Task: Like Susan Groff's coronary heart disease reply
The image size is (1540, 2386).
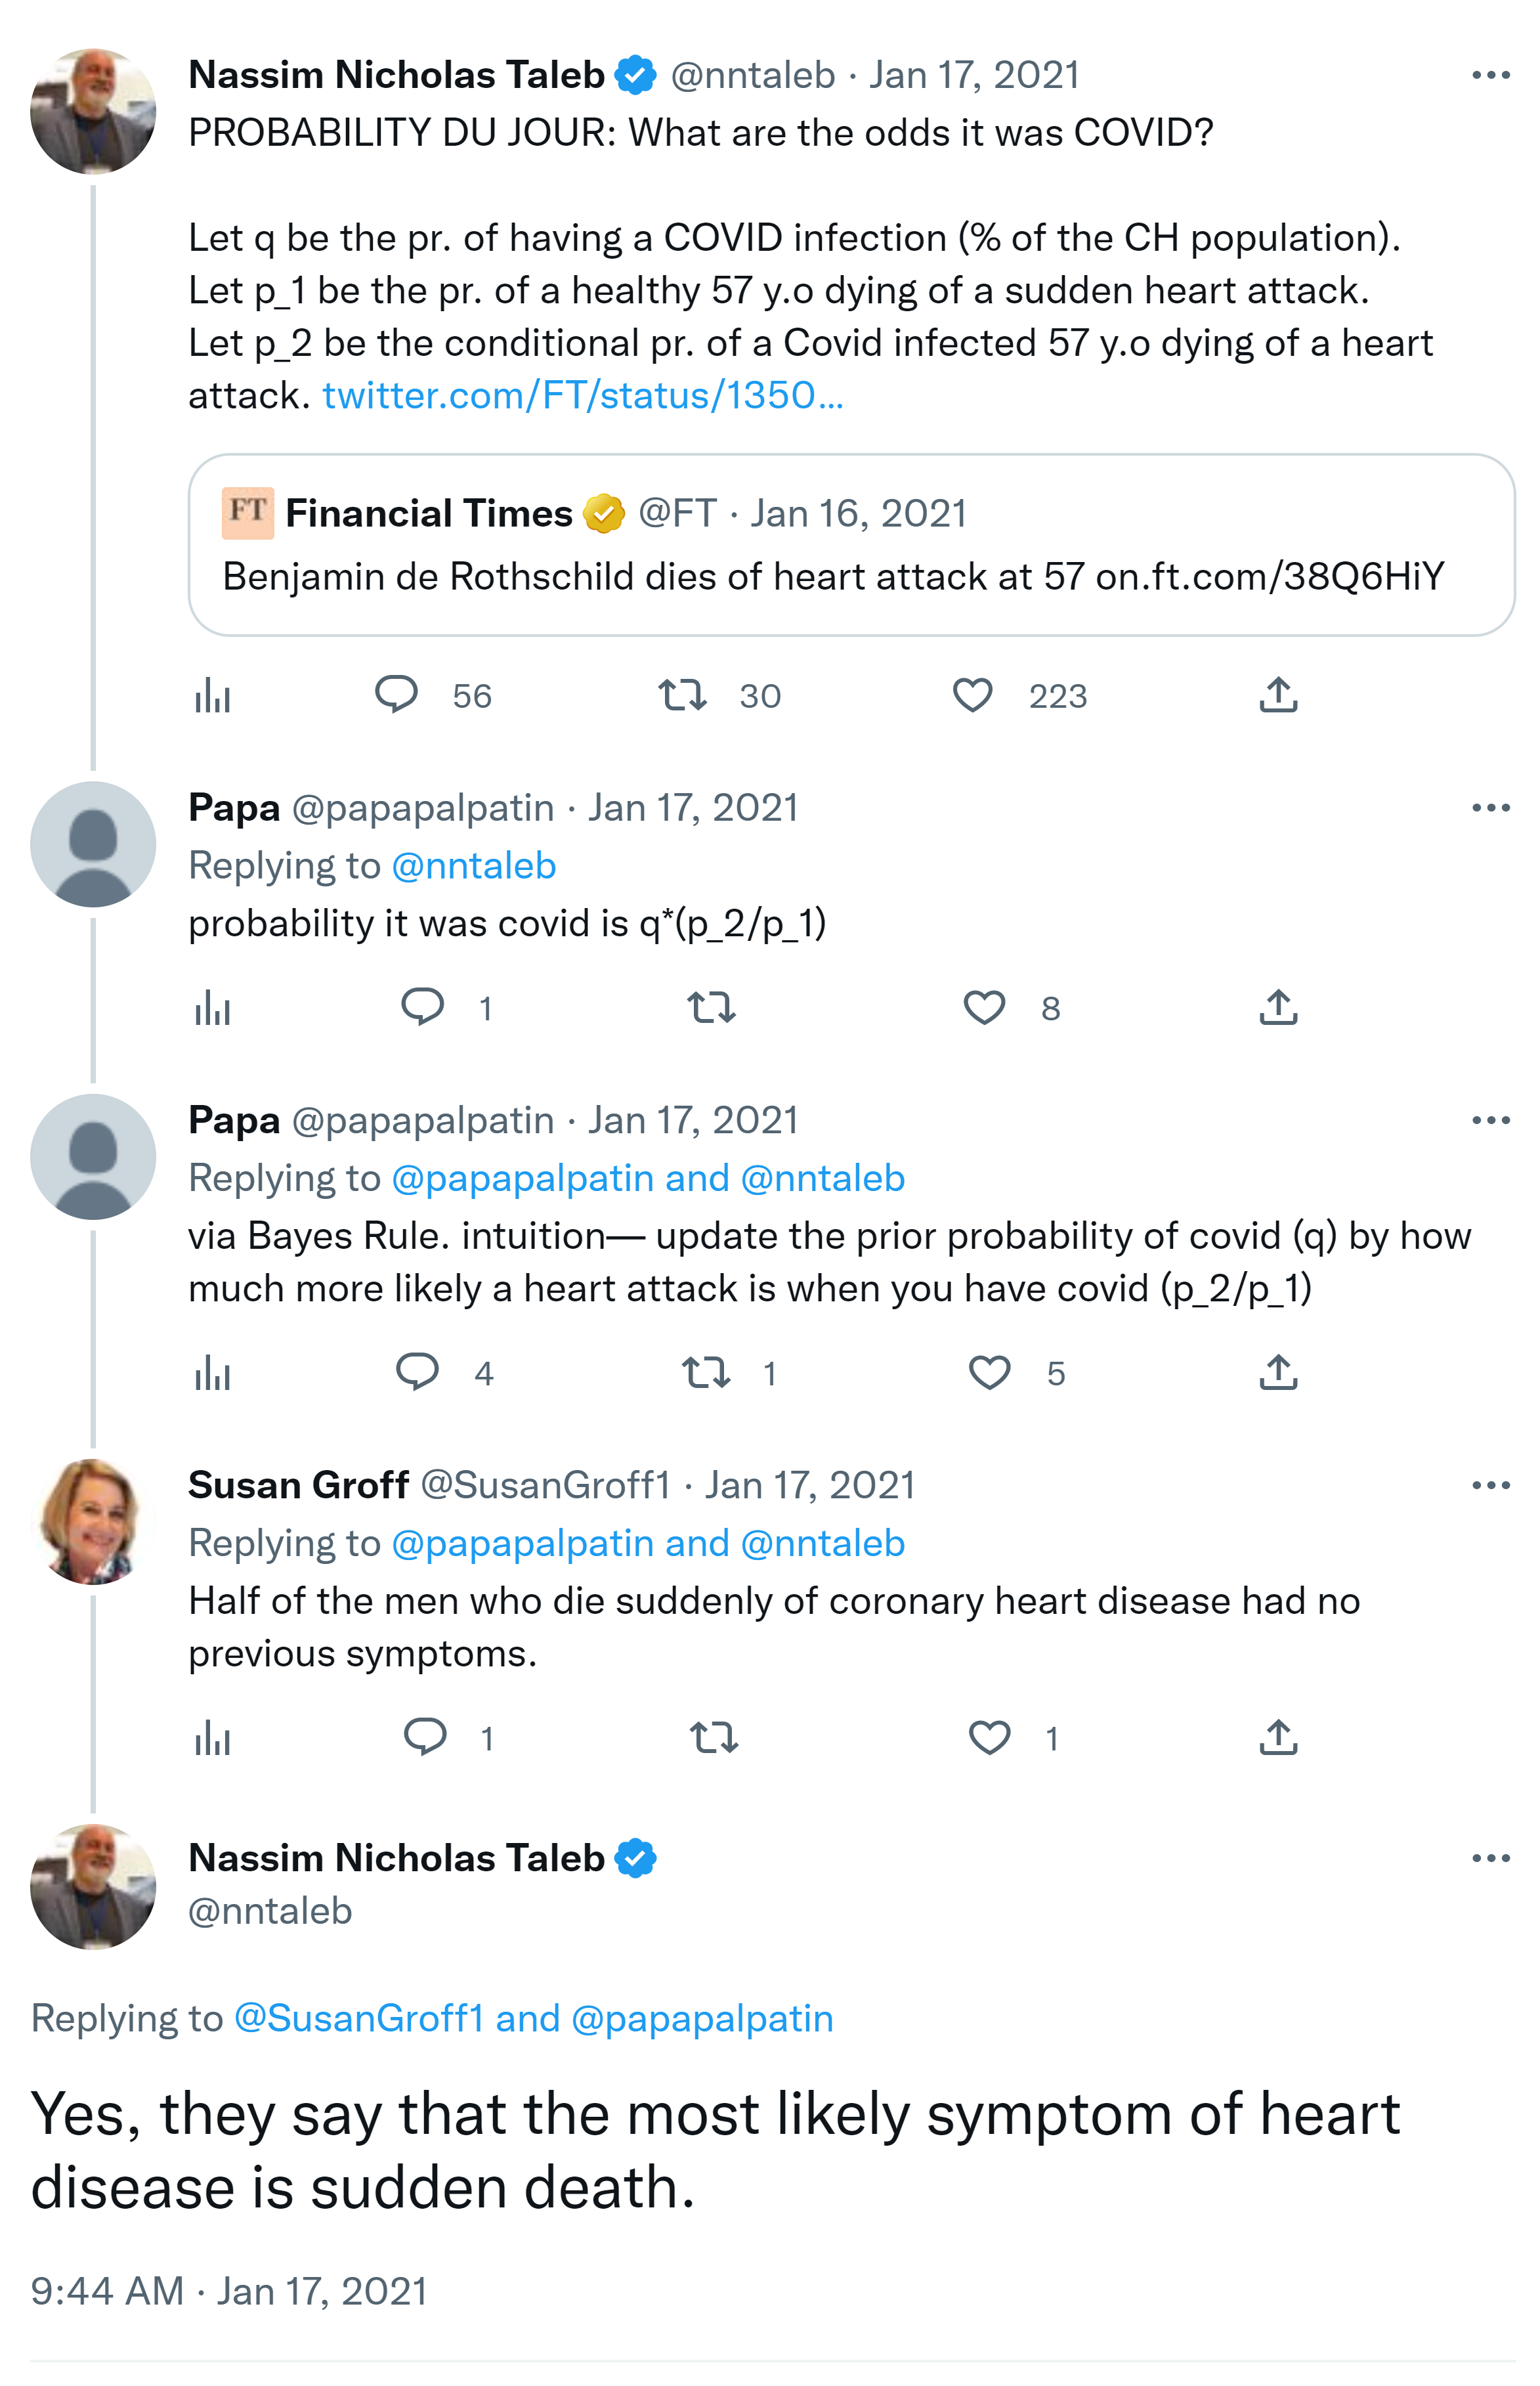Action: pos(989,1738)
